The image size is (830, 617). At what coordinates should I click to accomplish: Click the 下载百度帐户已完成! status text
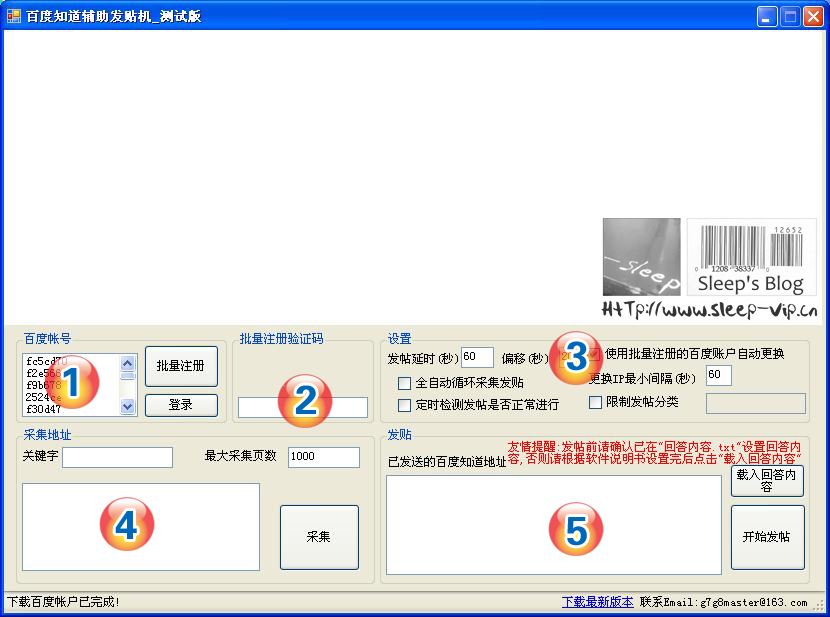63,602
